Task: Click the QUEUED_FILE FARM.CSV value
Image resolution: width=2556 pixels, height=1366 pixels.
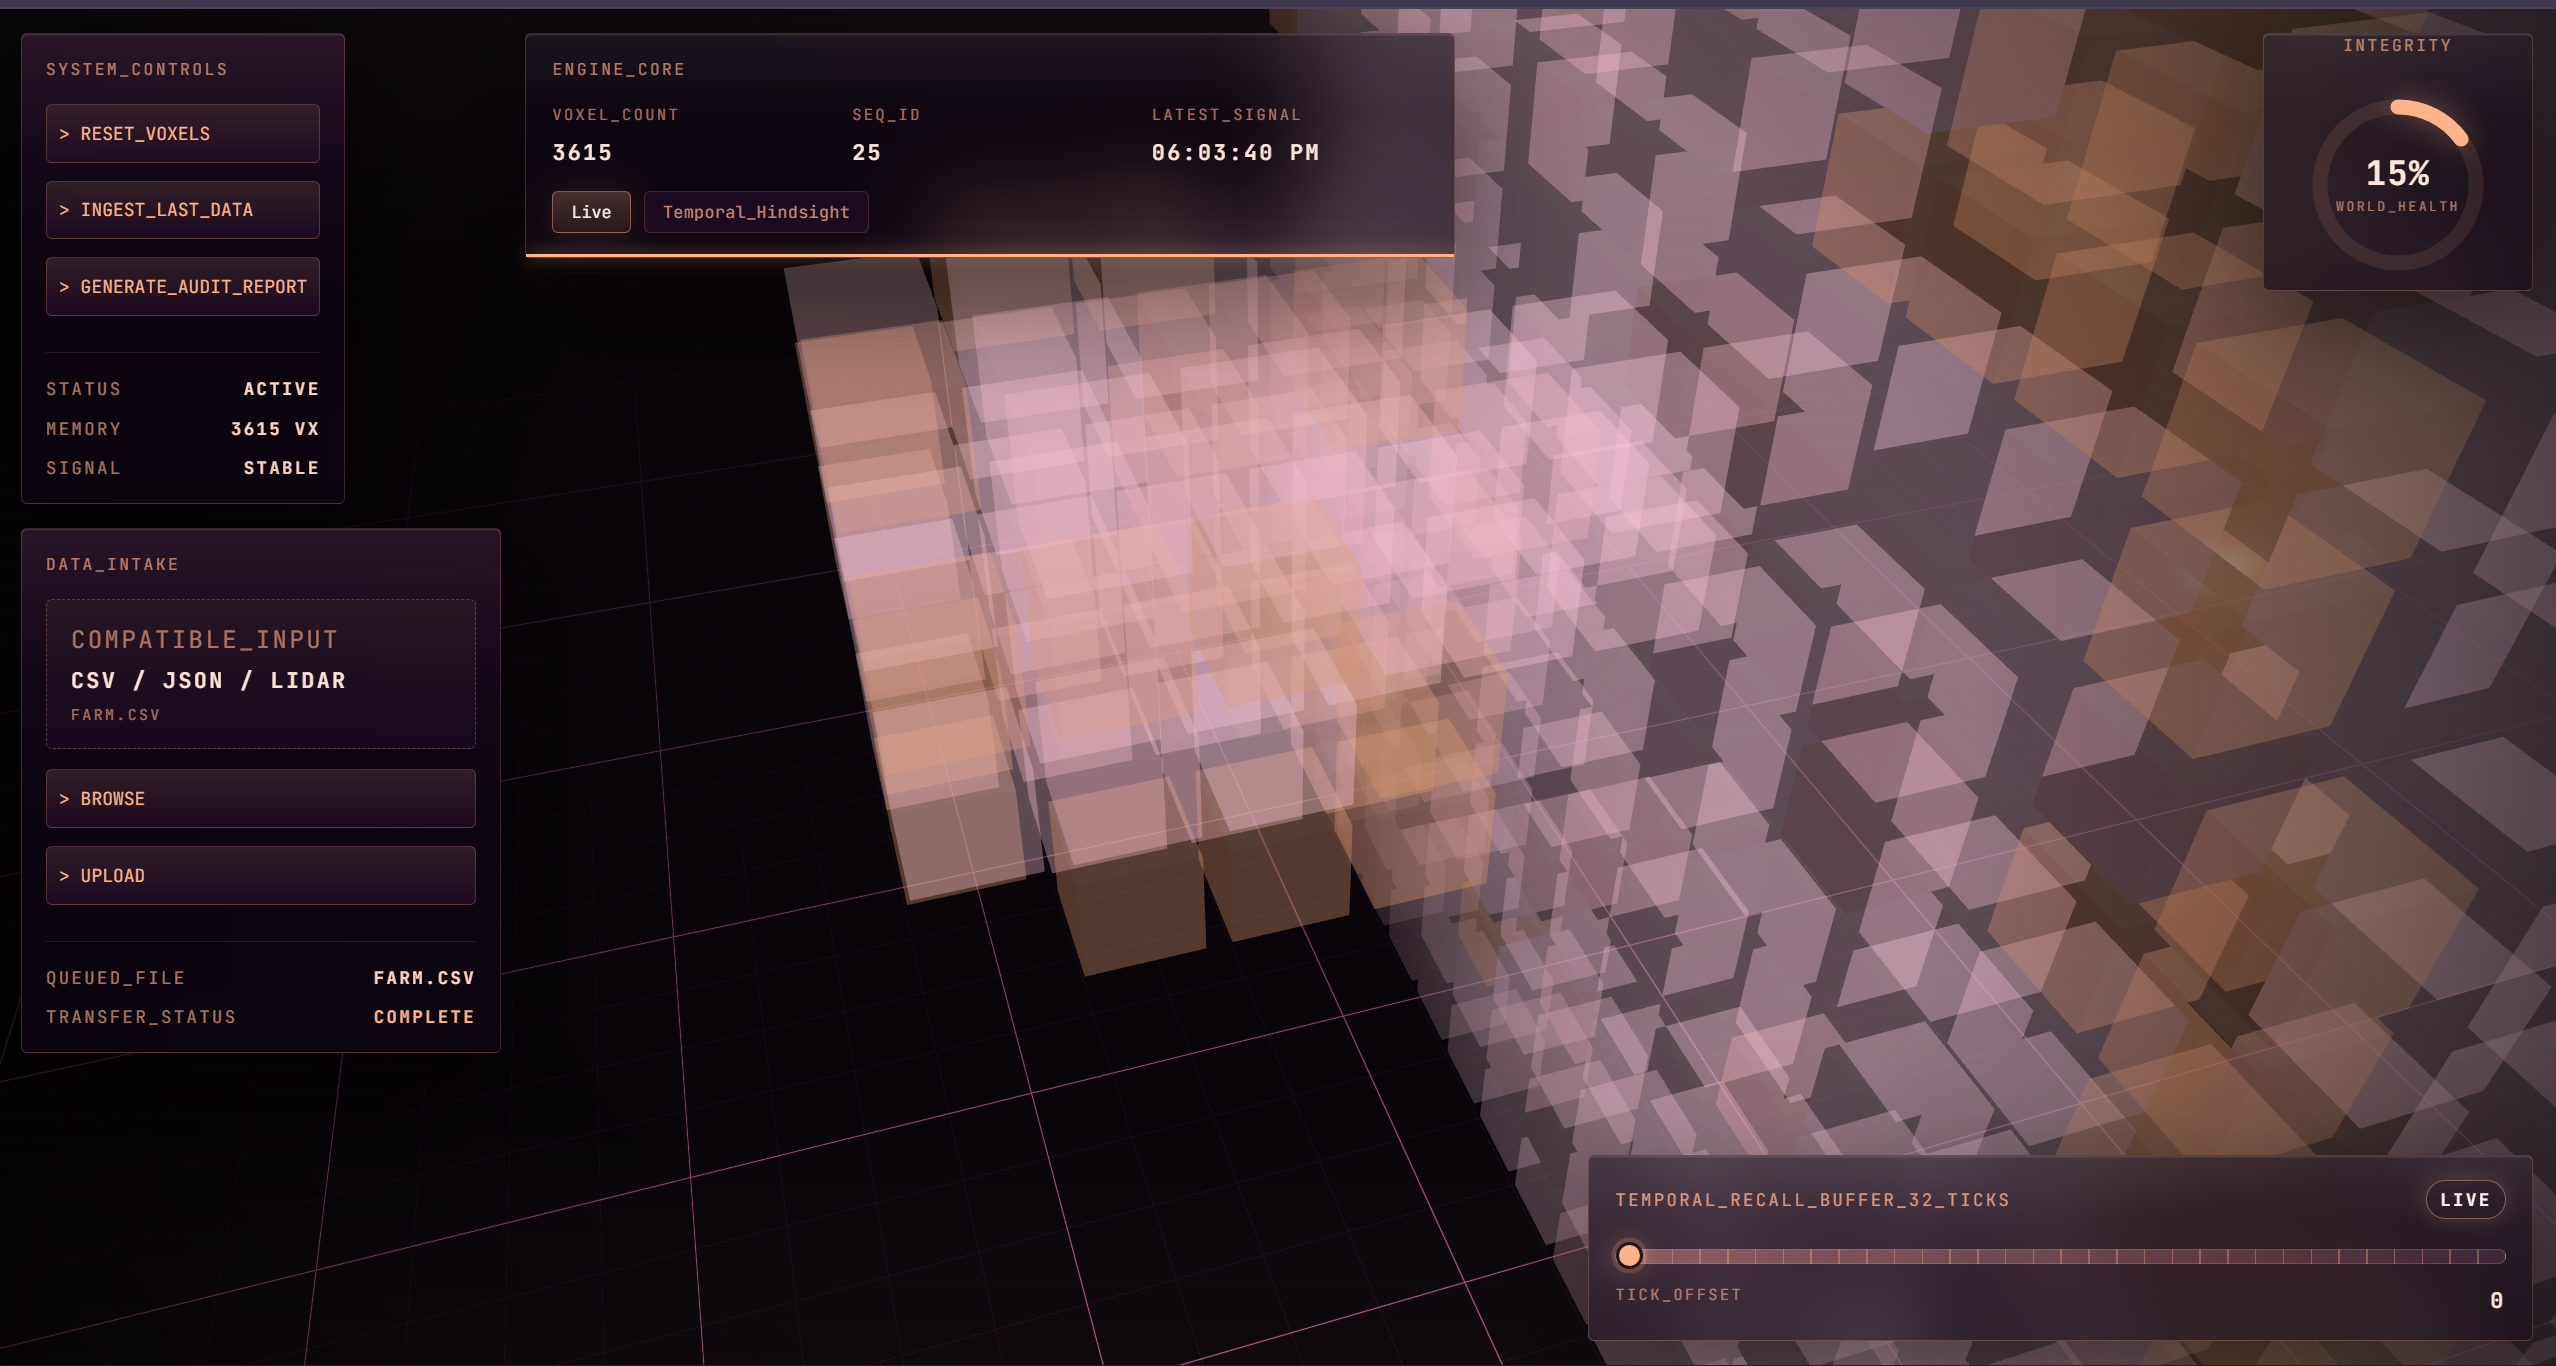Action: (x=424, y=978)
